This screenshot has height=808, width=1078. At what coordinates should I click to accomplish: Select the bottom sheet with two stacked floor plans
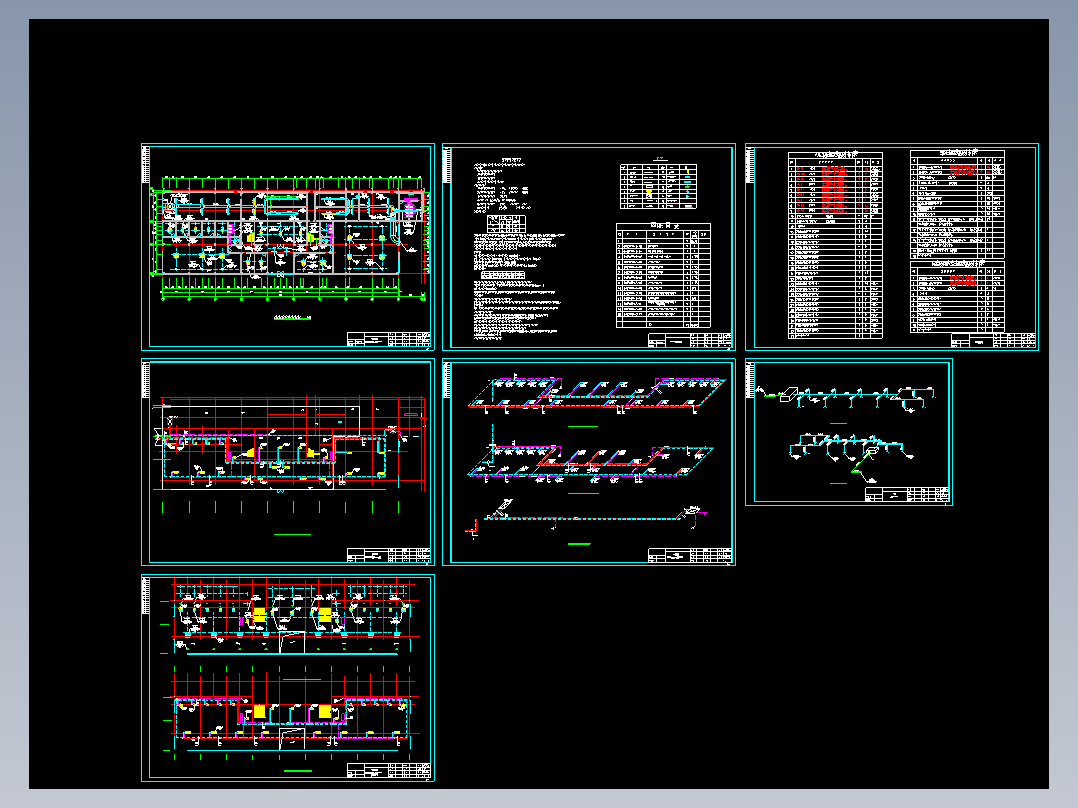pos(288,678)
